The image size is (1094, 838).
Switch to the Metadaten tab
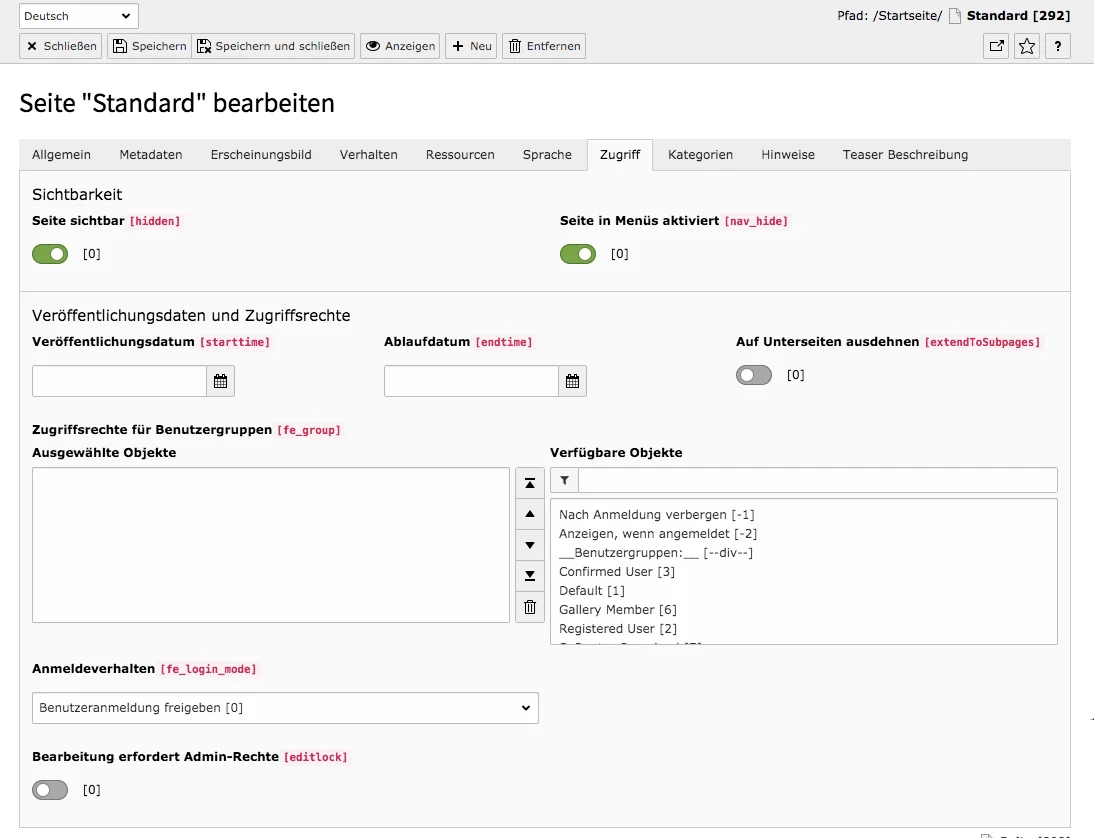[151, 154]
